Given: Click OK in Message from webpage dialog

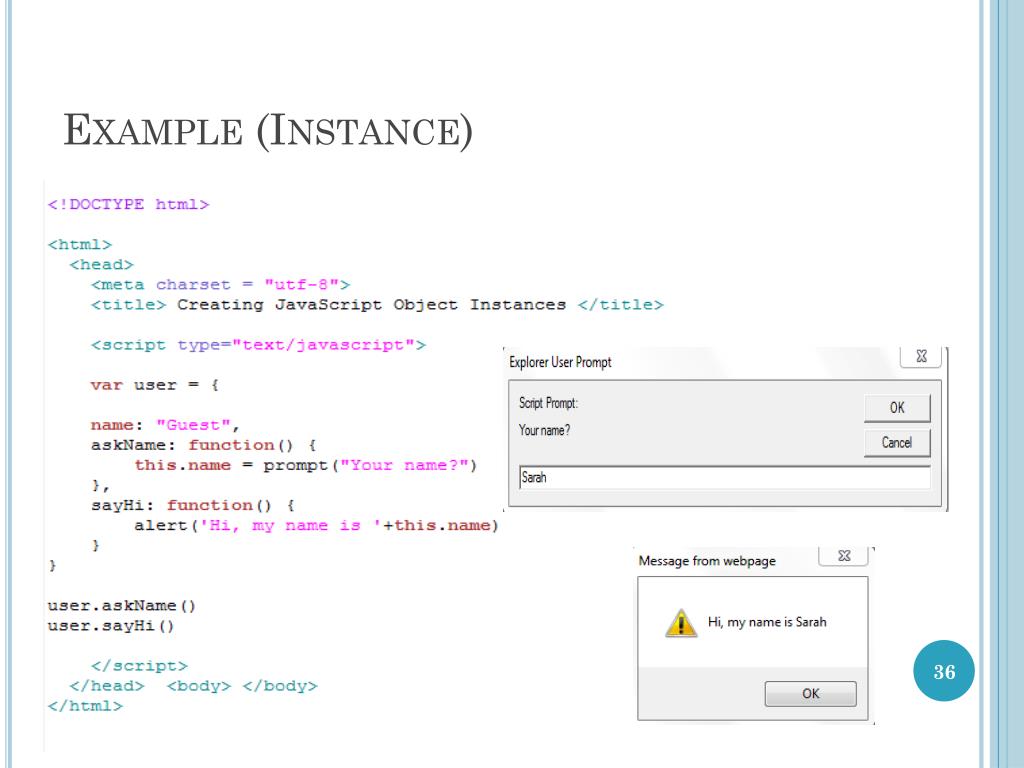Looking at the screenshot, I should 810,694.
